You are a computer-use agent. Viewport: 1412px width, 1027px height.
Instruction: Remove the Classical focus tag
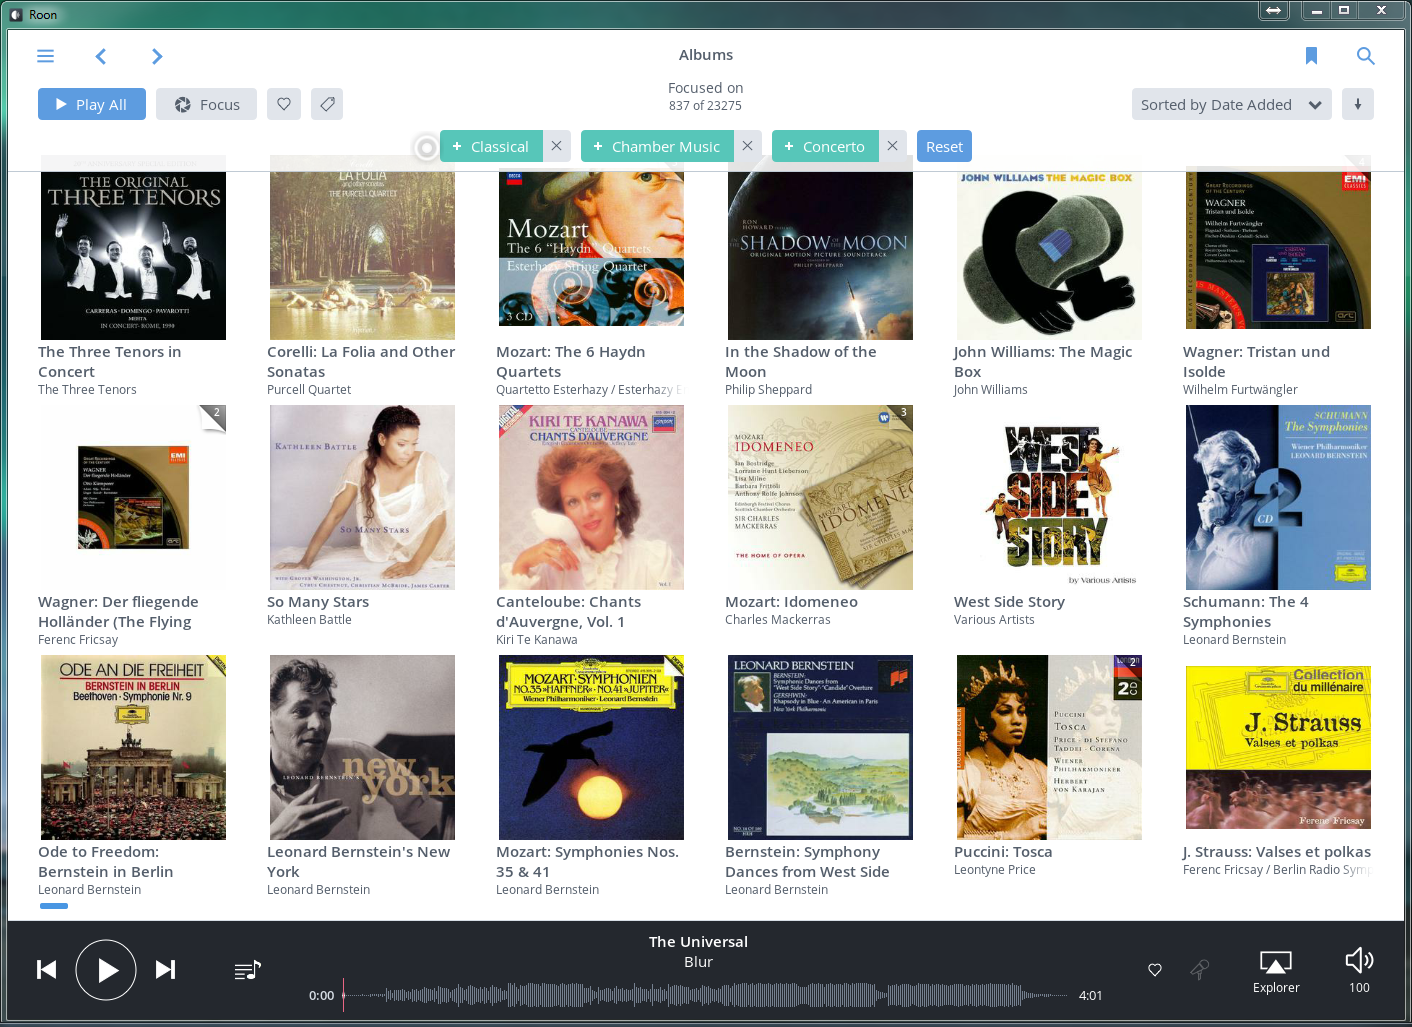click(x=557, y=146)
